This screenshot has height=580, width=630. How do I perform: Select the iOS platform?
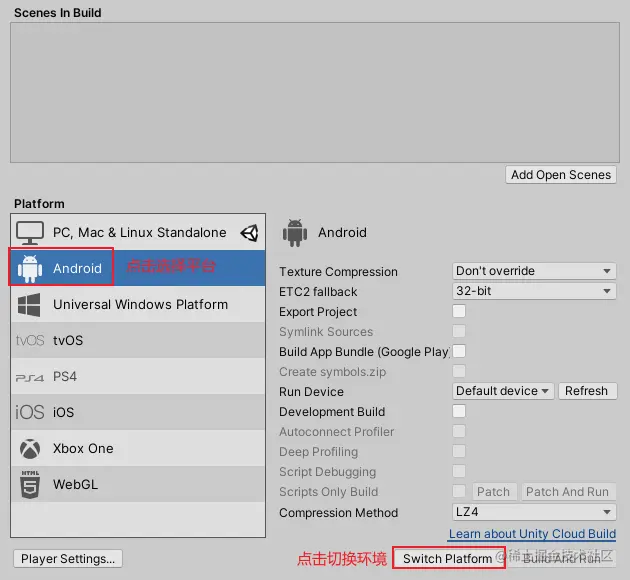click(x=138, y=412)
